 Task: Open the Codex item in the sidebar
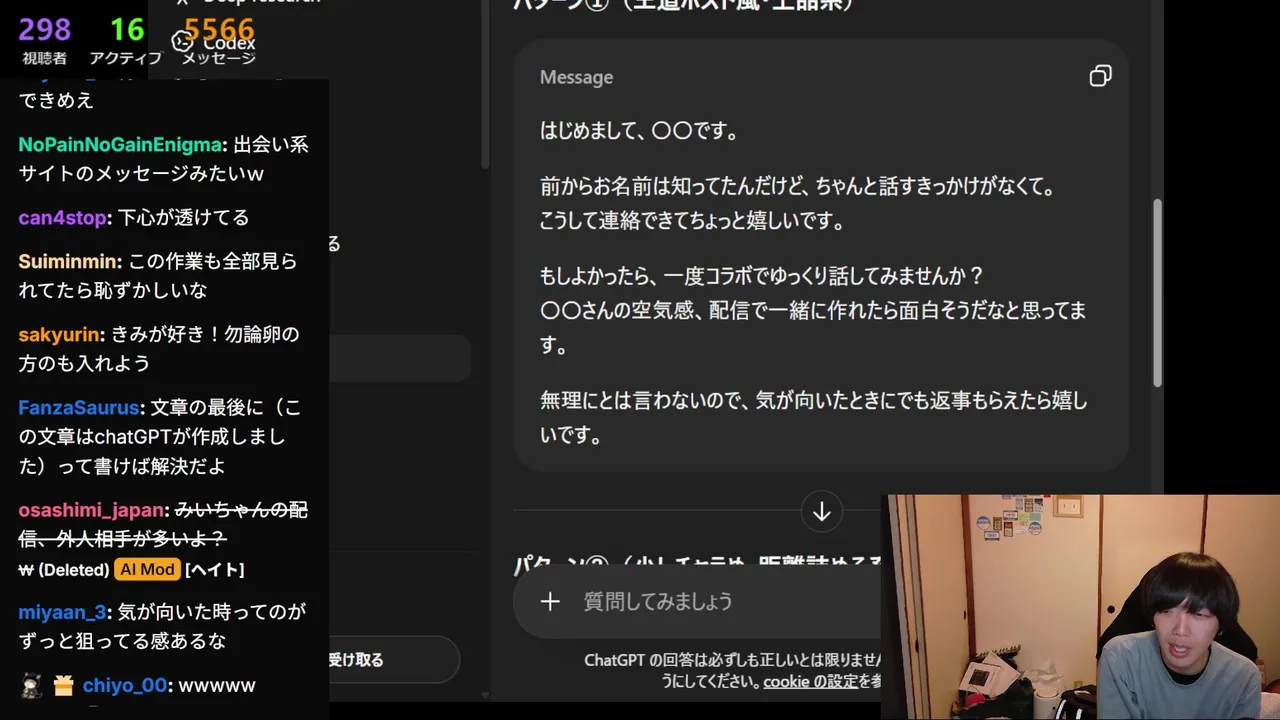pyautogui.click(x=213, y=42)
